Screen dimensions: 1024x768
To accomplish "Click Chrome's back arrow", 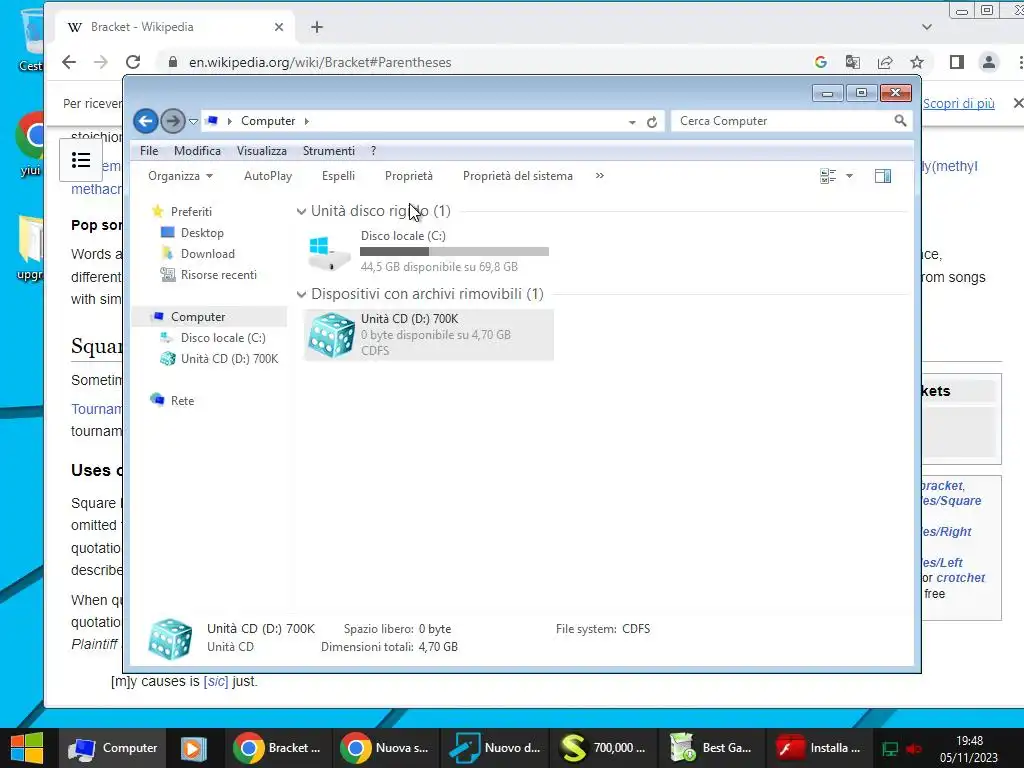I will pos(69,62).
